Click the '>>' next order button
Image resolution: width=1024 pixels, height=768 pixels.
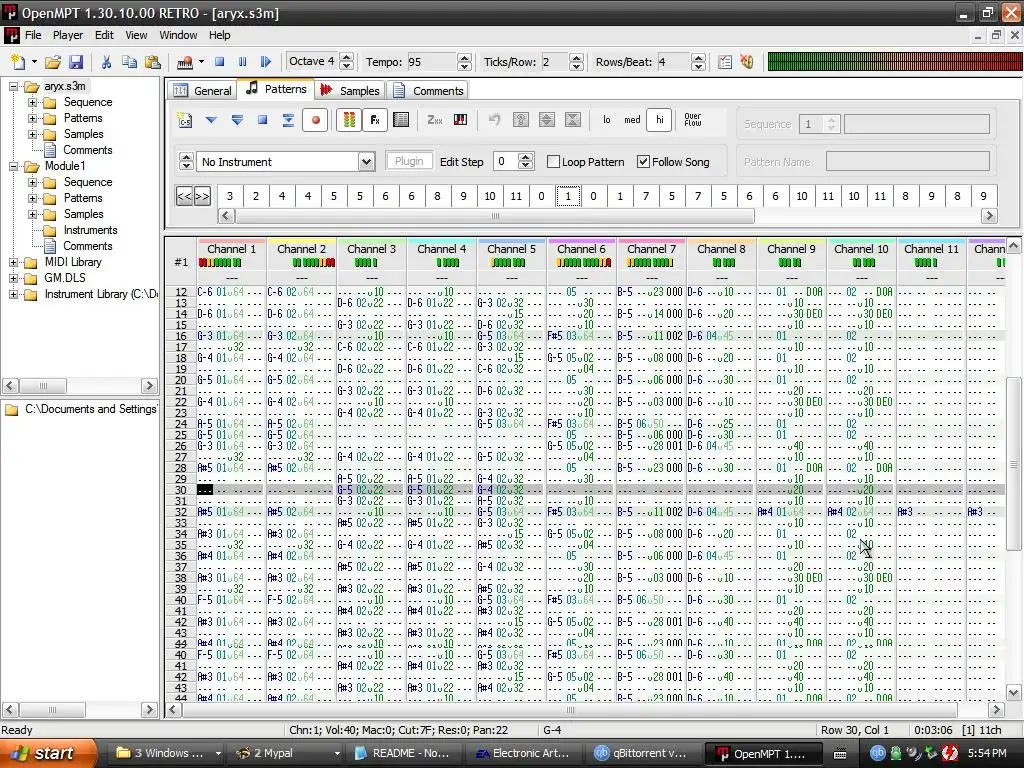(x=202, y=196)
